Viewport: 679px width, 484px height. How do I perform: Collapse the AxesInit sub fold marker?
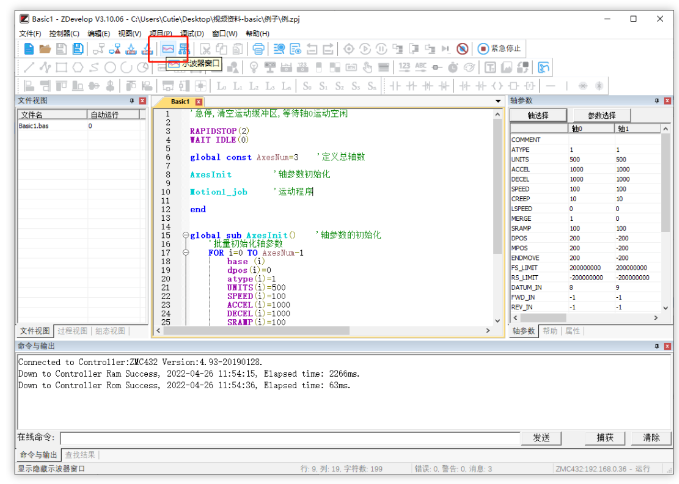click(186, 235)
